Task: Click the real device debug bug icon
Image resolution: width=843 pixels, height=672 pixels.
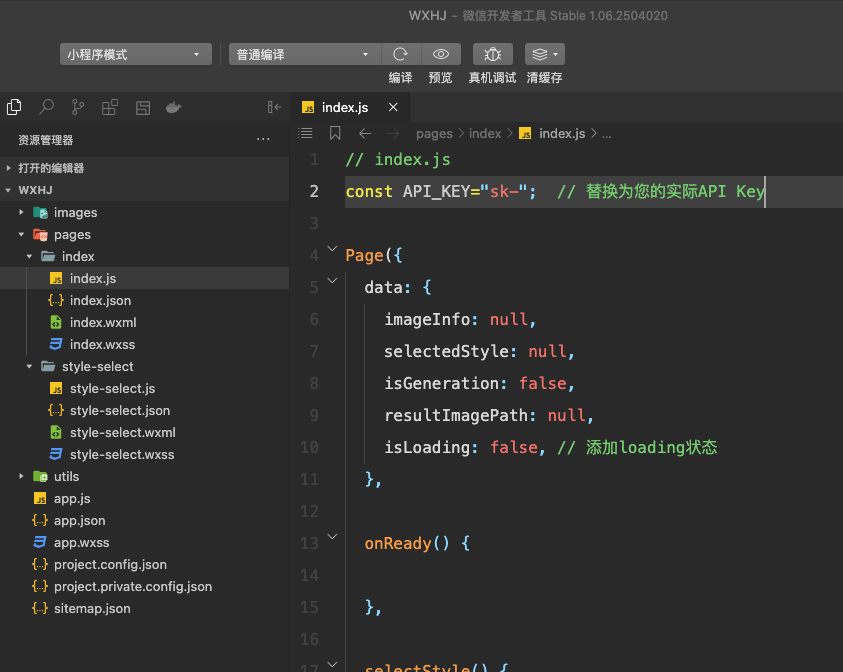Action: click(x=492, y=54)
